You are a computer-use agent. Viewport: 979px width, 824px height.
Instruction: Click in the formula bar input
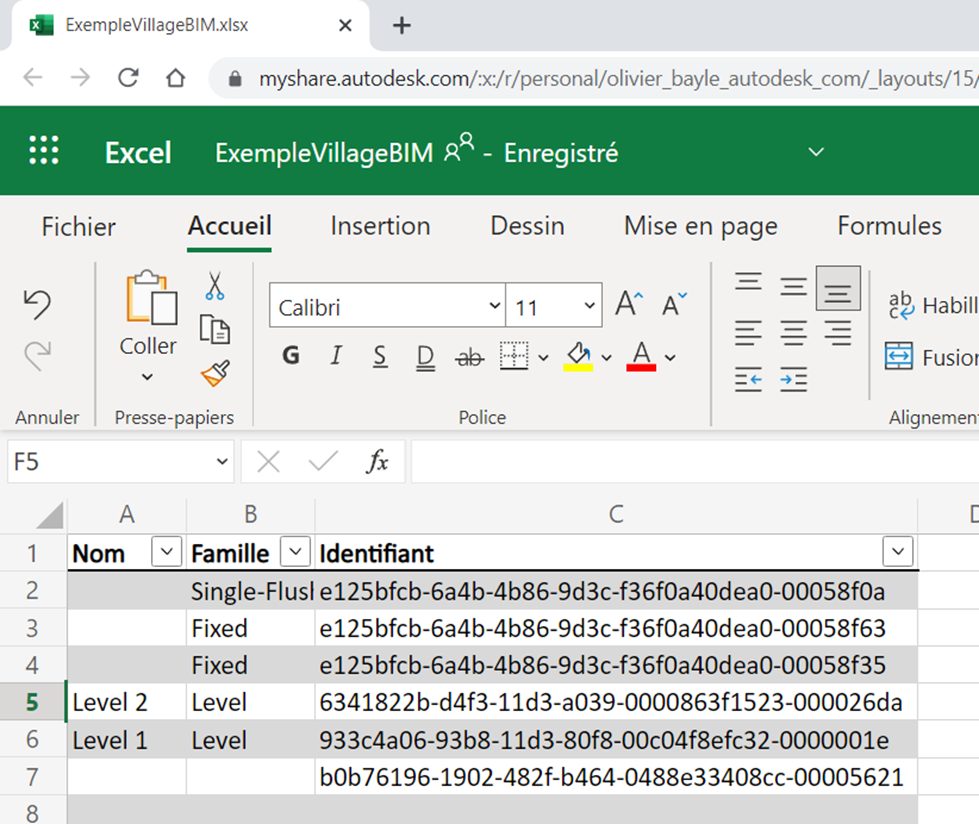695,462
